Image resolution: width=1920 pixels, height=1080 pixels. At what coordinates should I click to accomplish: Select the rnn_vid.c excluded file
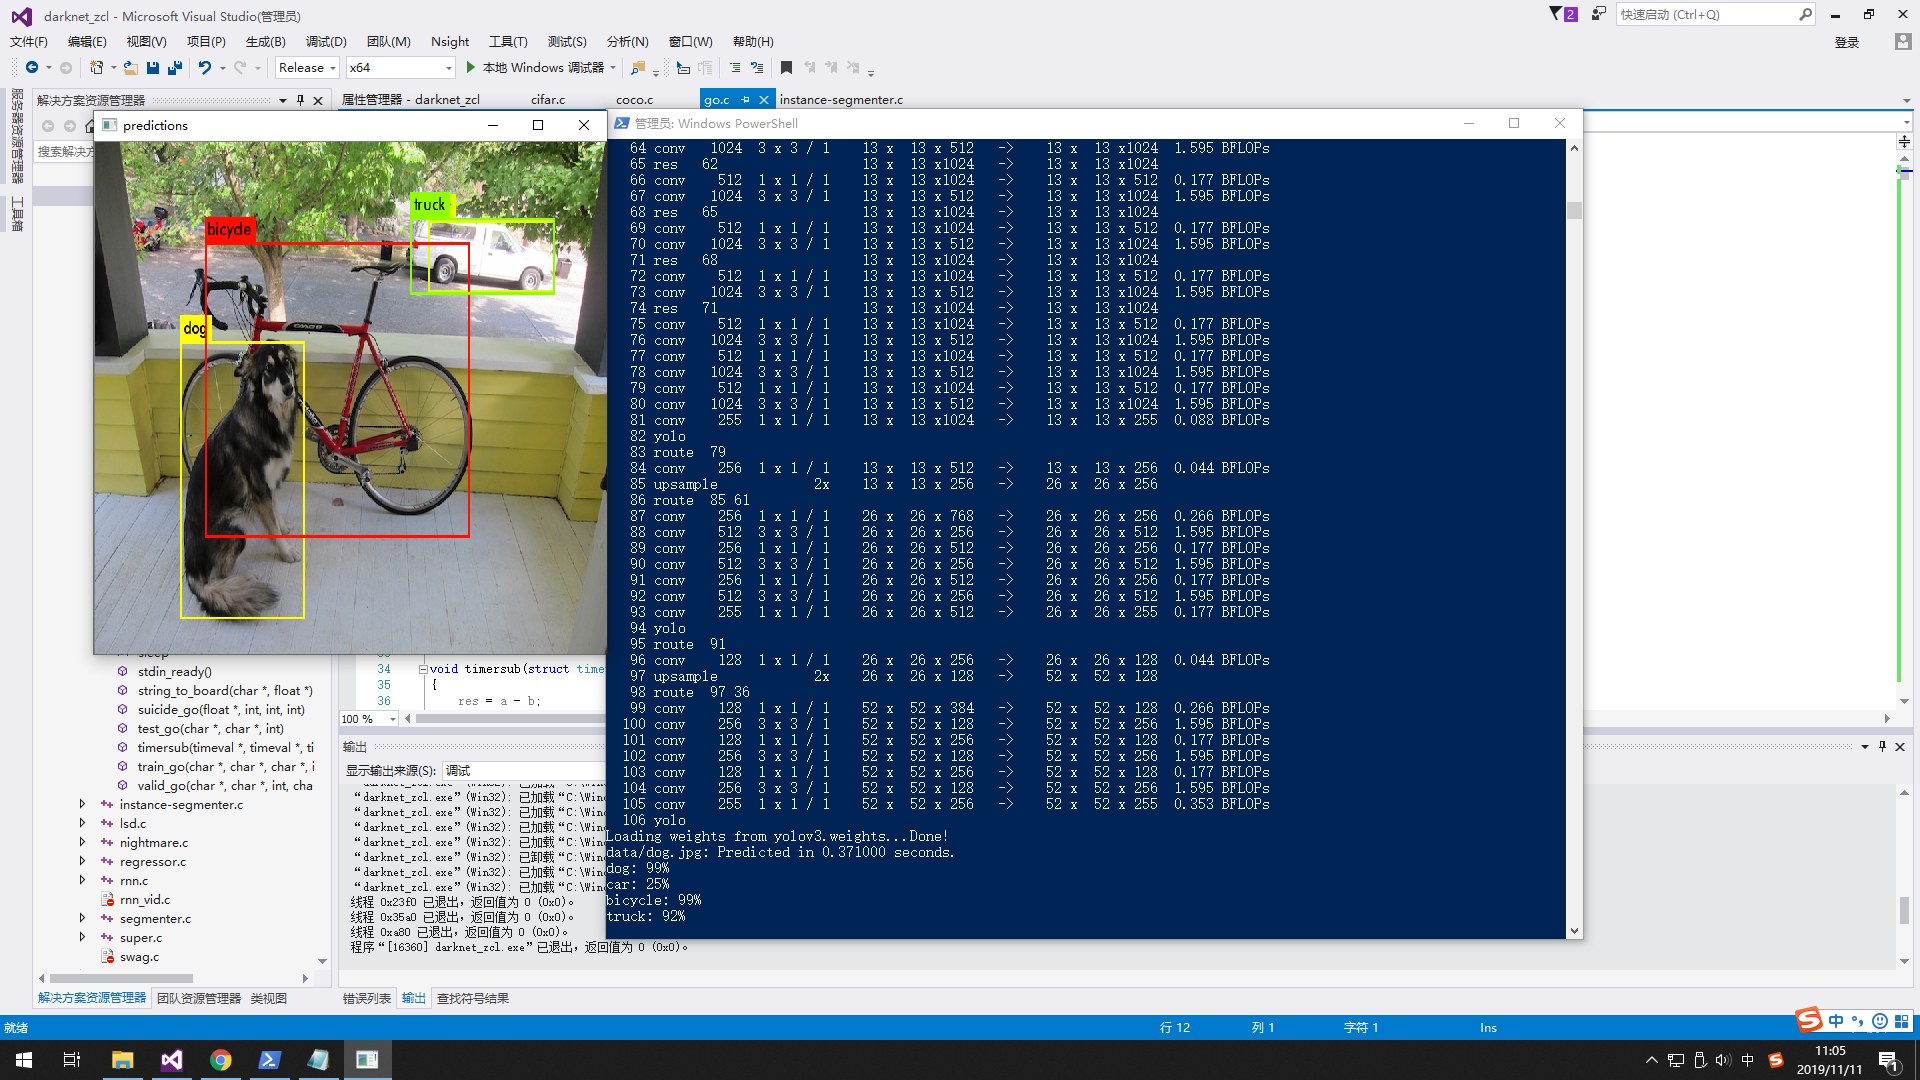(x=145, y=899)
